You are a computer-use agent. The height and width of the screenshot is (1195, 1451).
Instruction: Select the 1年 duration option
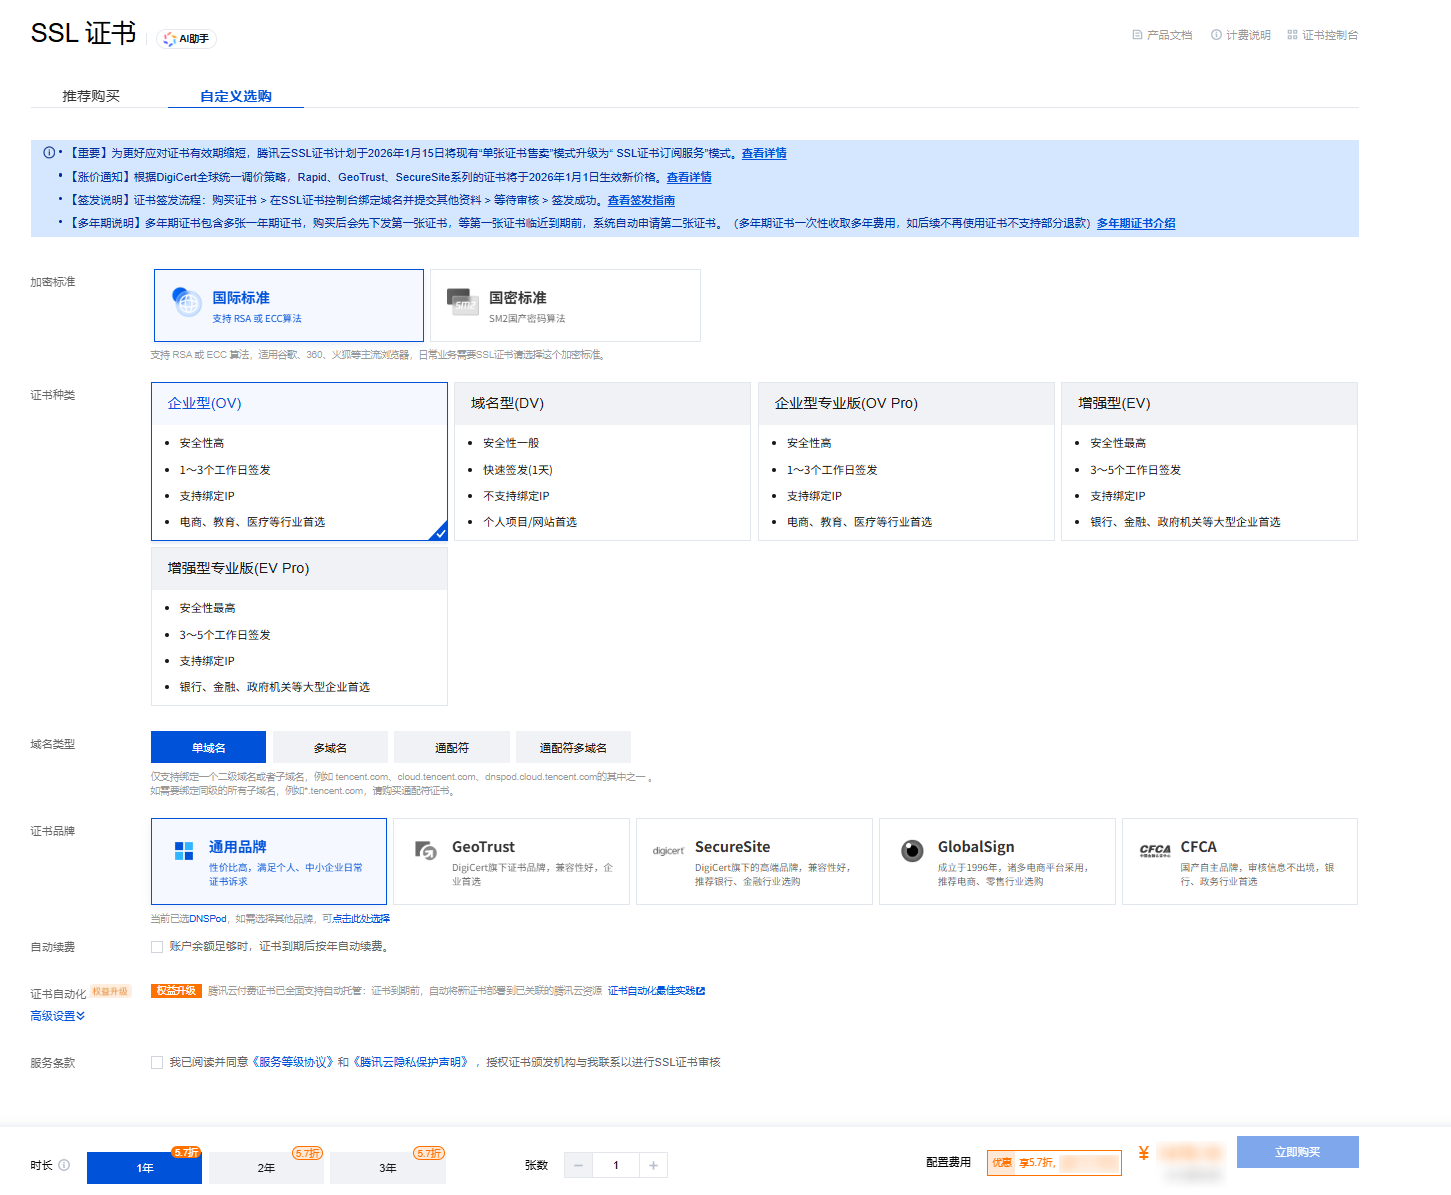[x=144, y=1168]
